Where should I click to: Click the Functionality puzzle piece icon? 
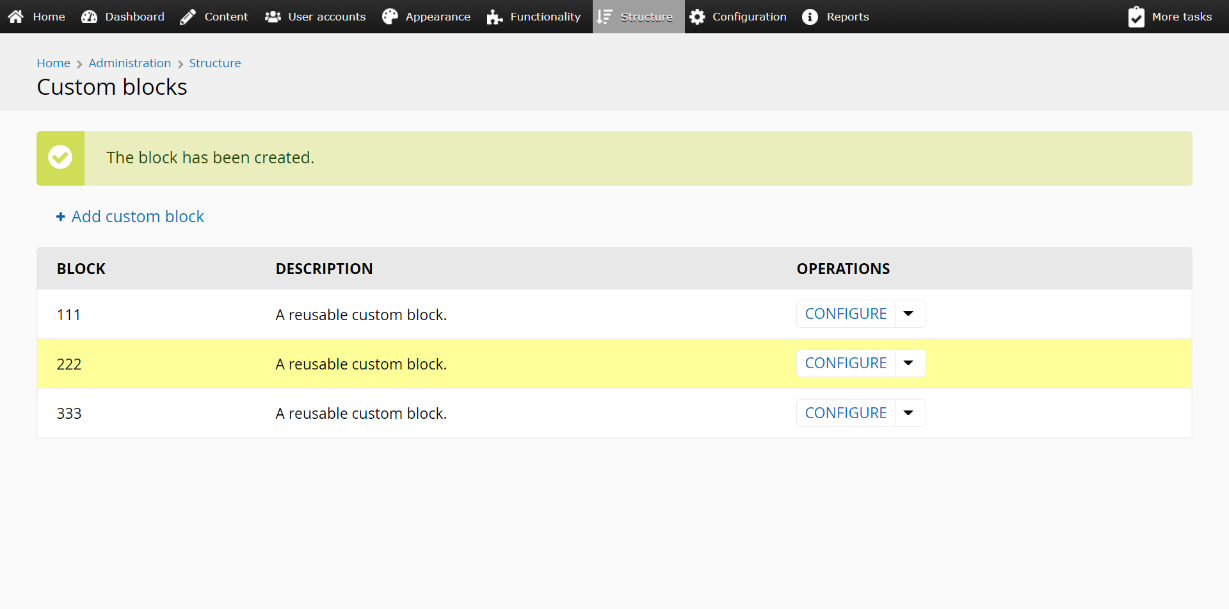(494, 17)
